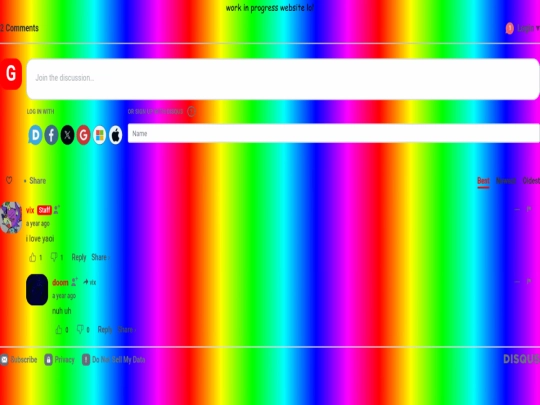Click the Name input field
The image size is (540, 405).
(x=334, y=133)
